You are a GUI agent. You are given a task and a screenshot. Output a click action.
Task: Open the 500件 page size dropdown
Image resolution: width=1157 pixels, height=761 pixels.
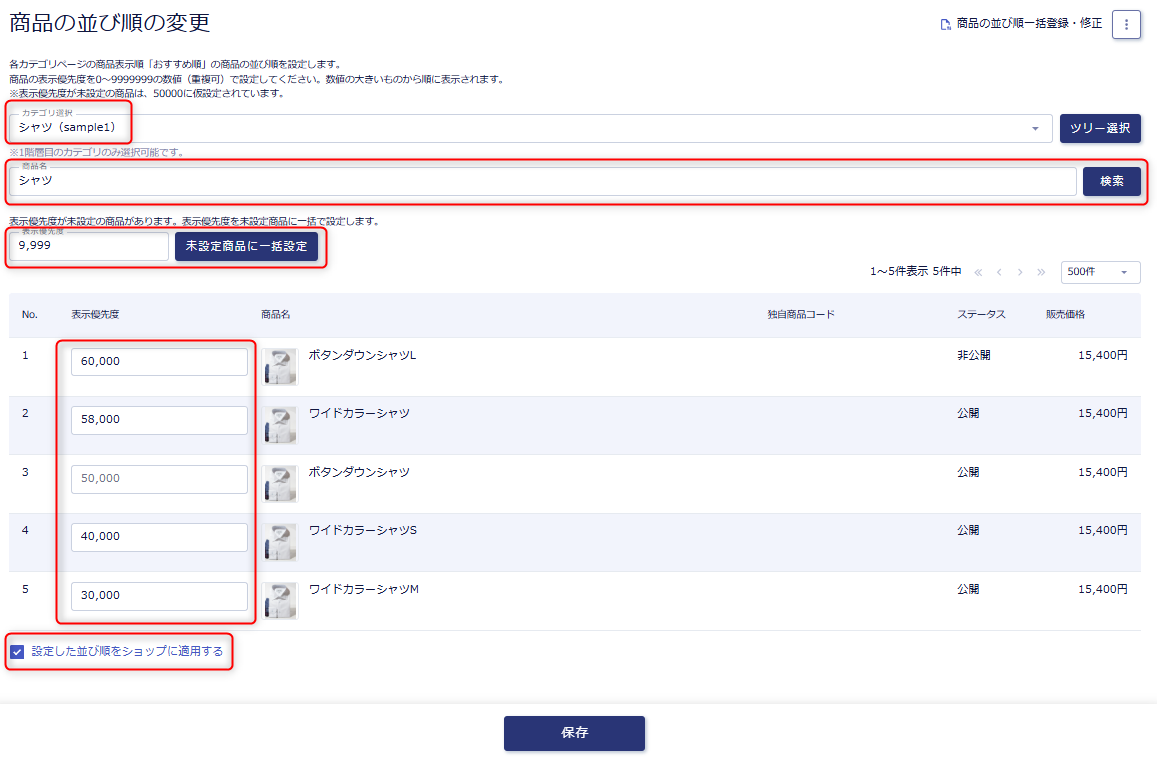coord(1100,272)
